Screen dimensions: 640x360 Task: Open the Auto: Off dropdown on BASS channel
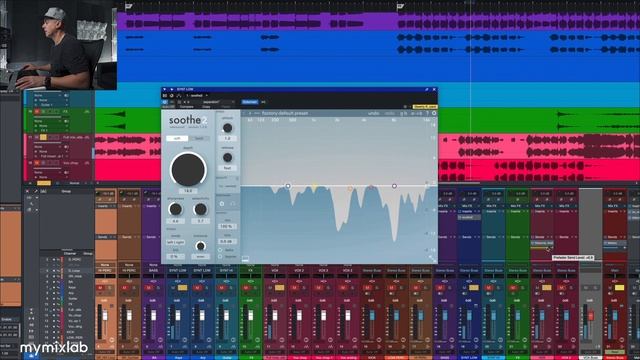click(153, 352)
